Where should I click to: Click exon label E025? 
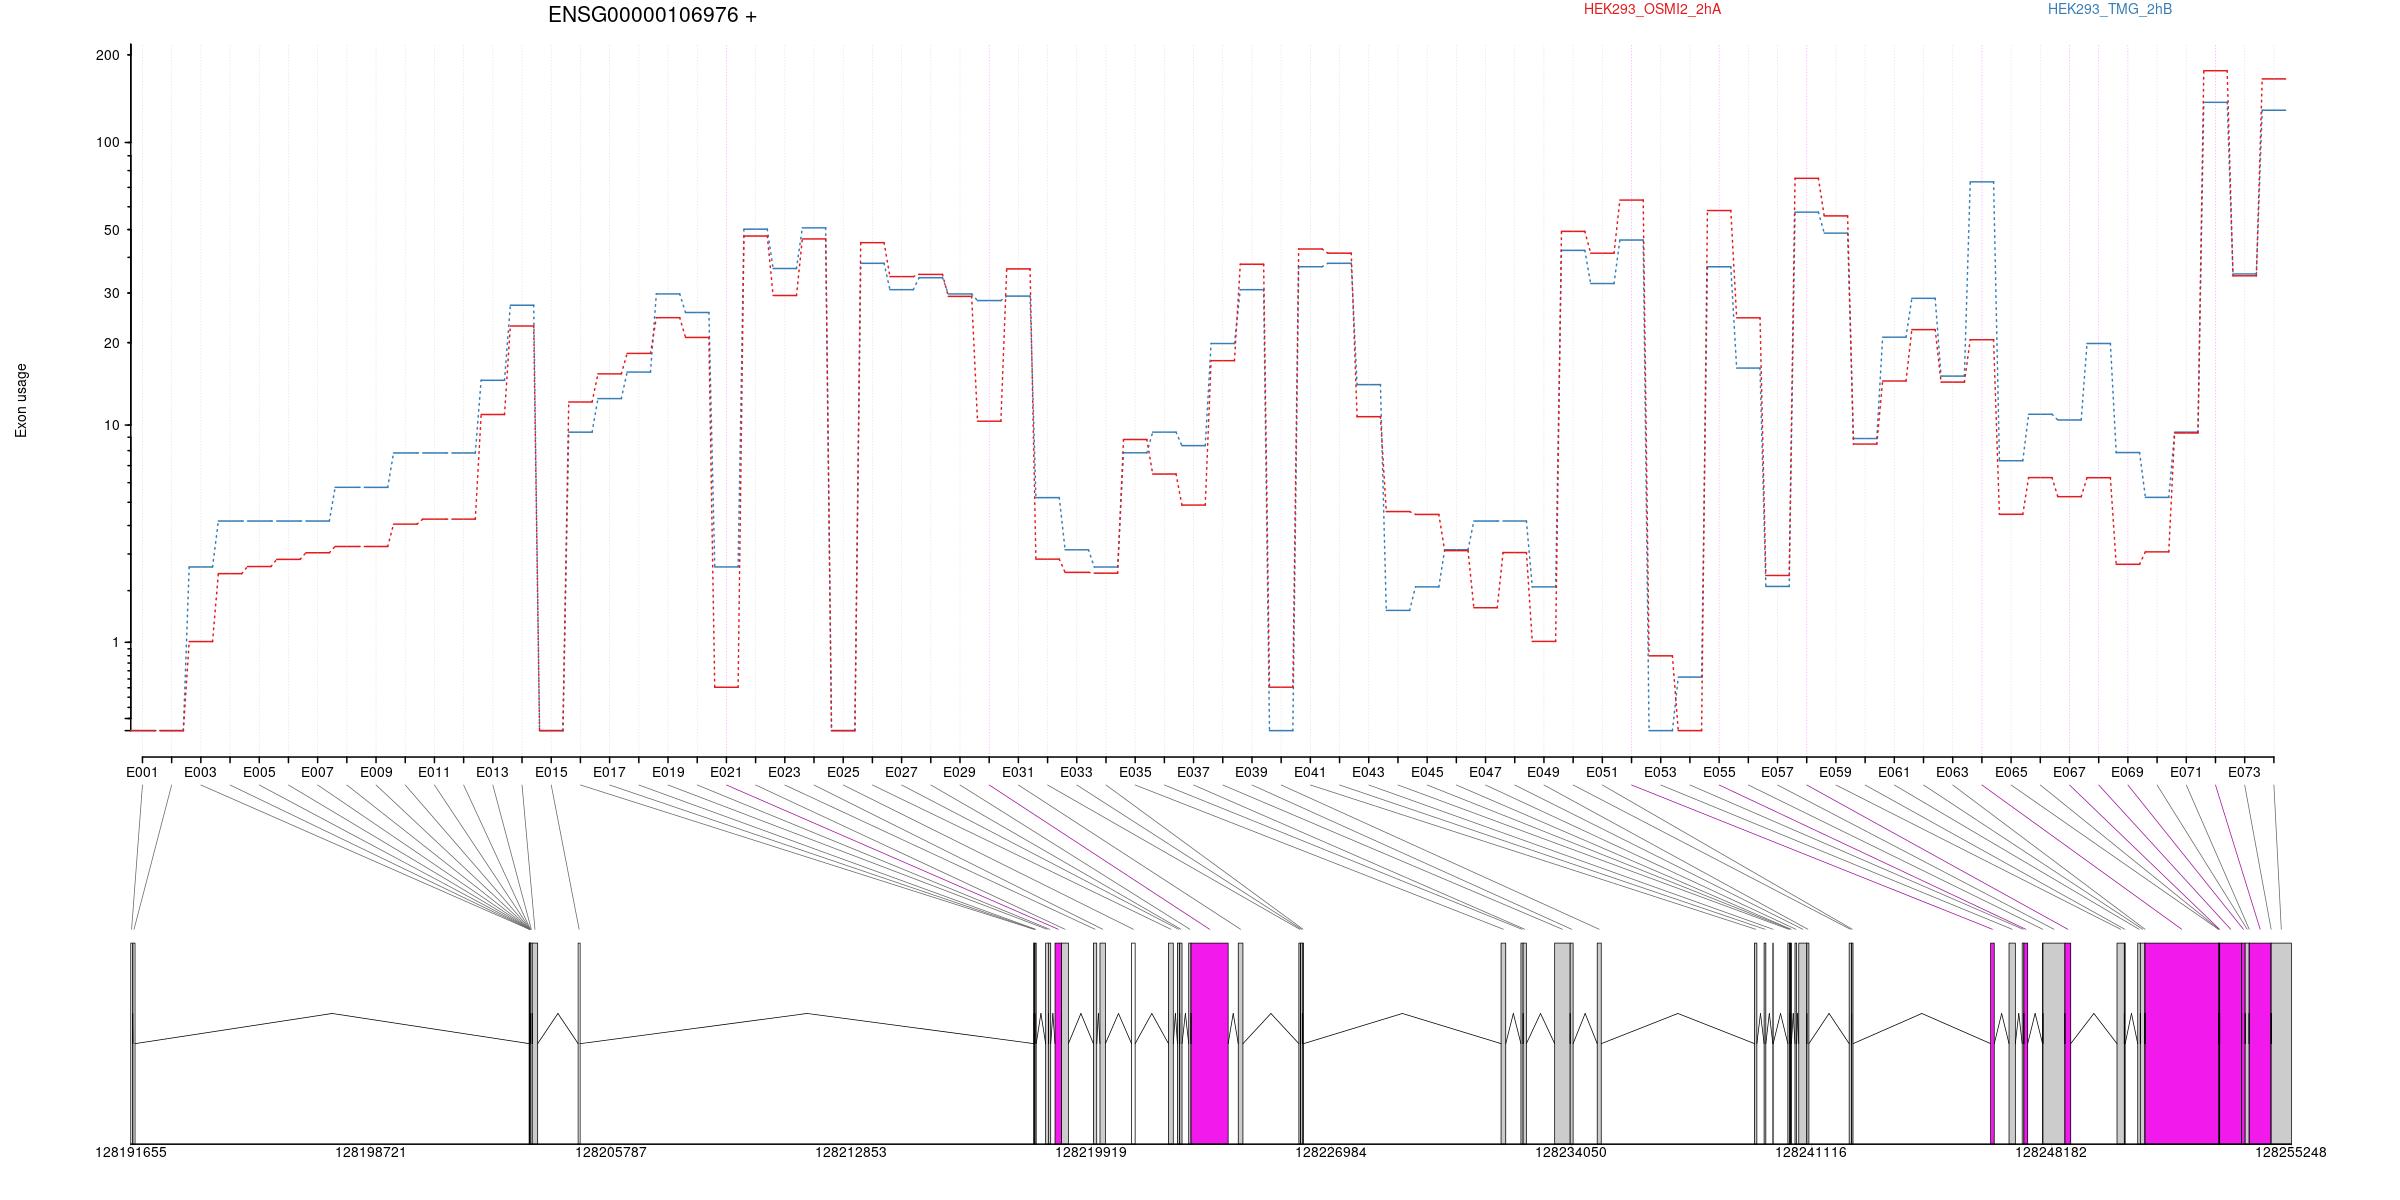click(x=843, y=772)
